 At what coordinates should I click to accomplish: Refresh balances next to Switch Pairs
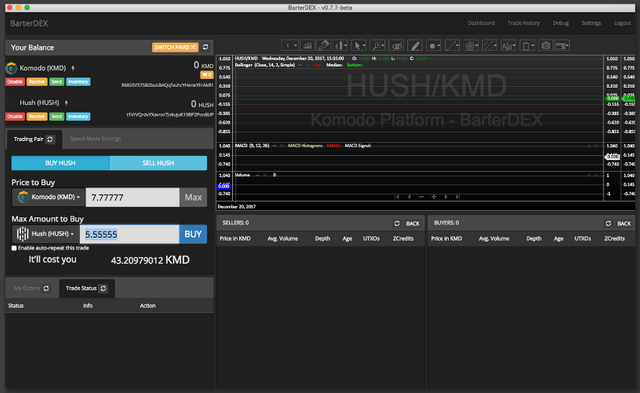tap(206, 47)
